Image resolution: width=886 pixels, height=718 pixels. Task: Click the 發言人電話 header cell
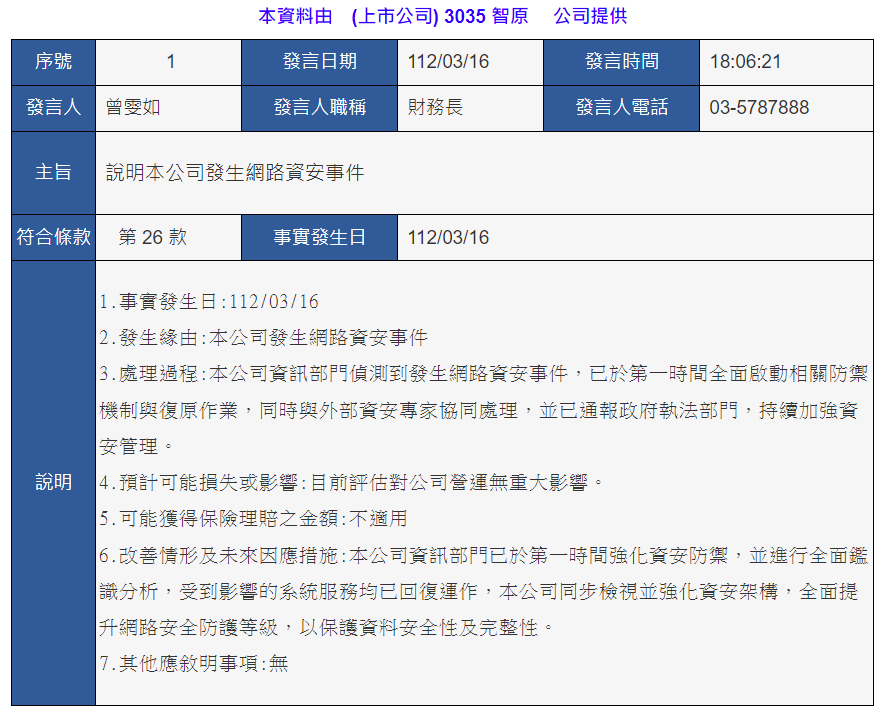621,108
